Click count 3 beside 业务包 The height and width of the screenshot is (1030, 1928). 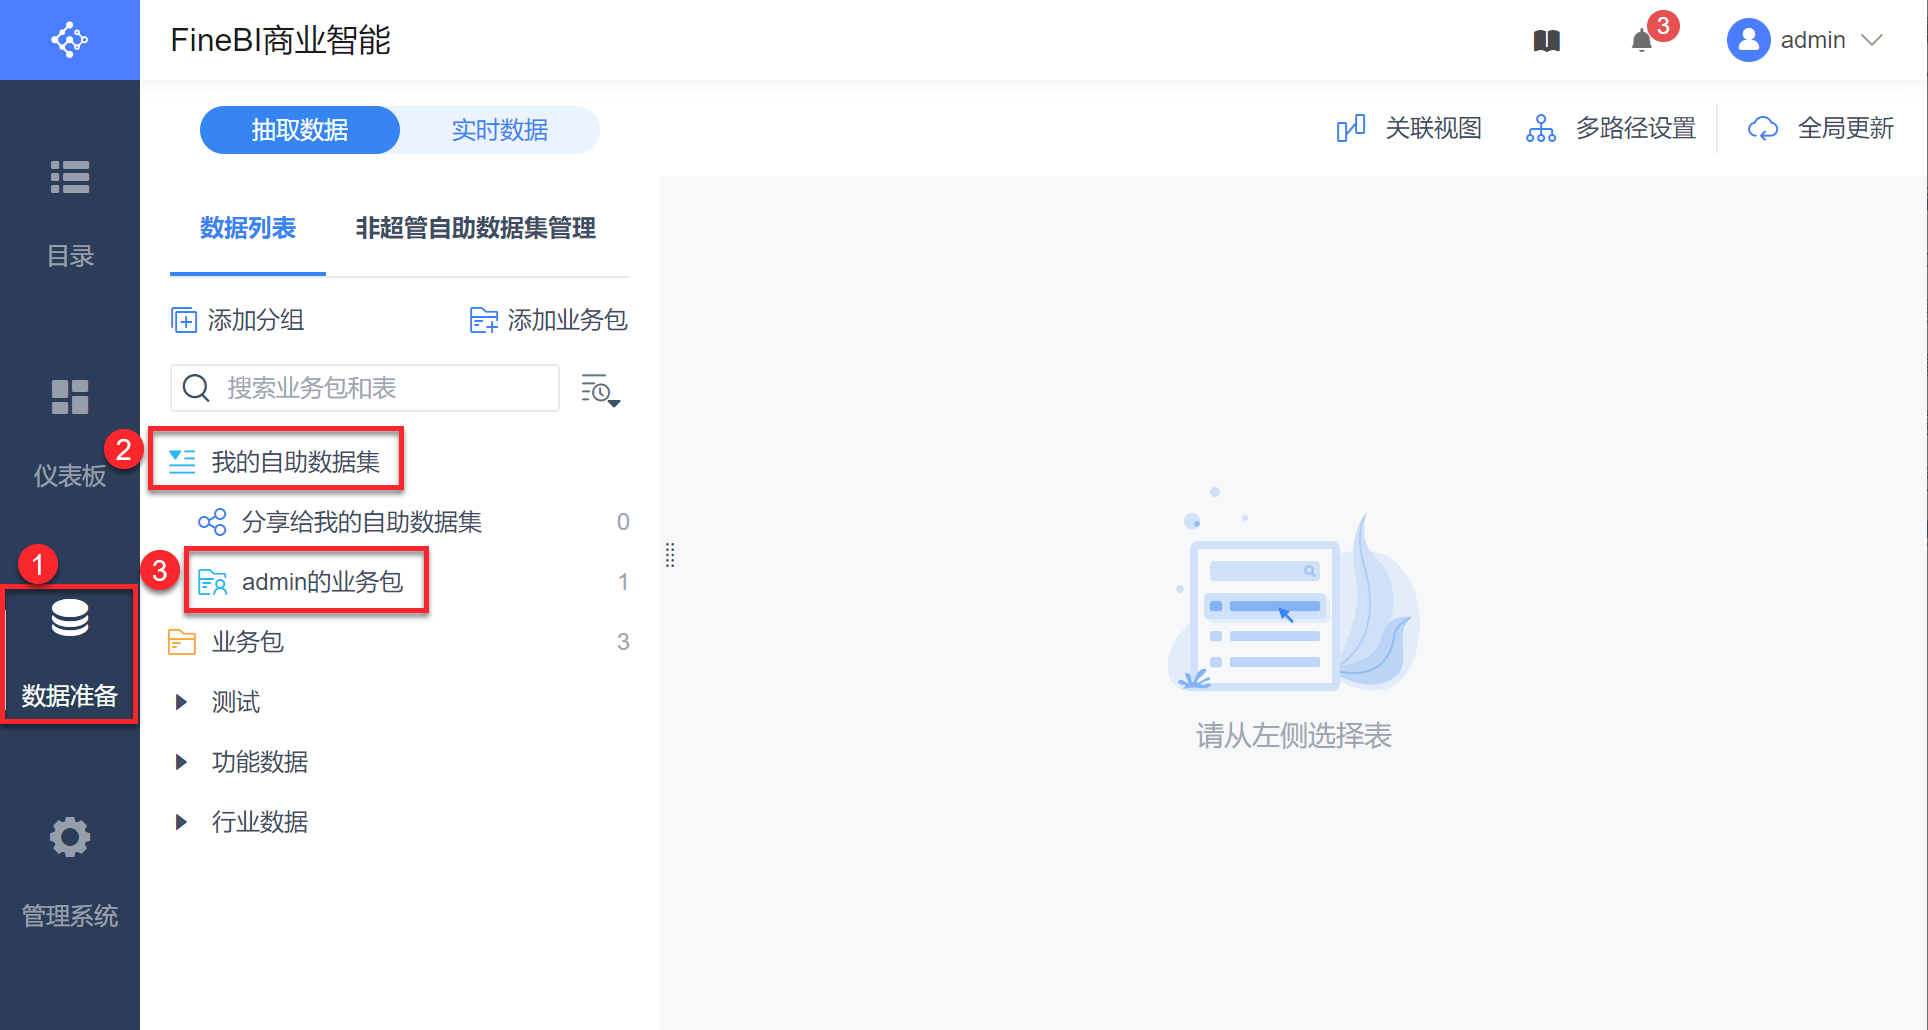623,642
